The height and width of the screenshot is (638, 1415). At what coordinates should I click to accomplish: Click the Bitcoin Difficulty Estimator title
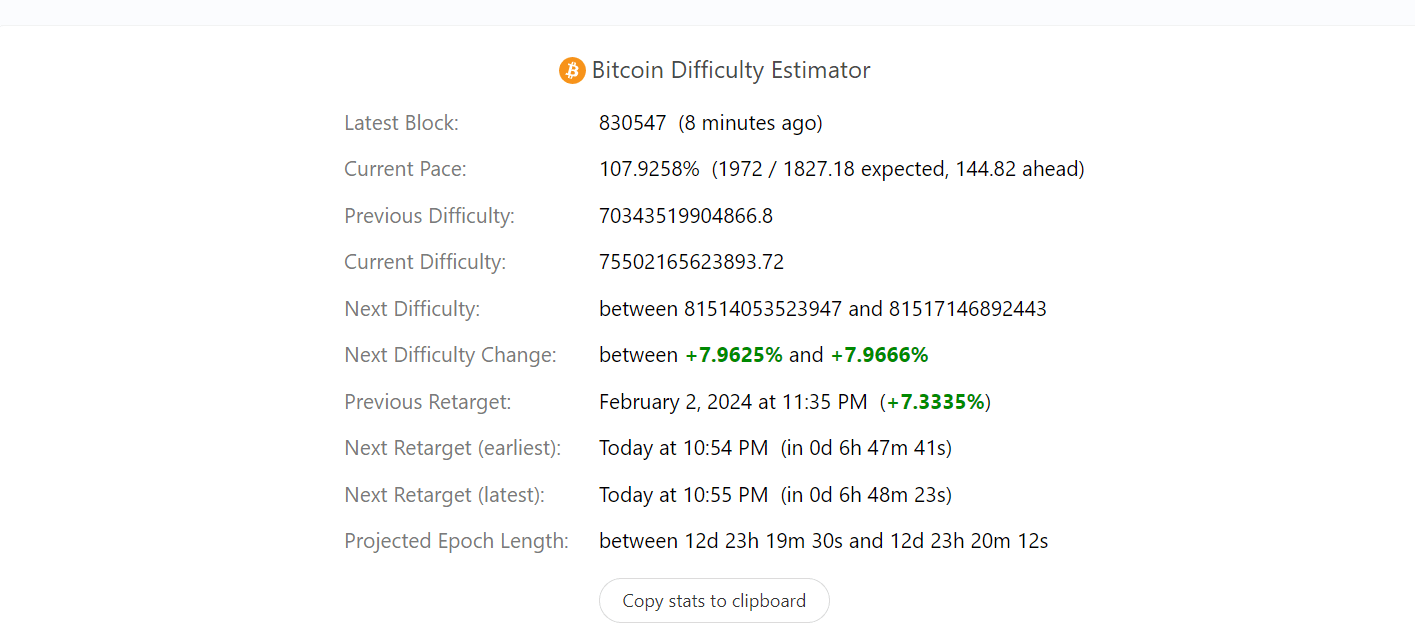point(731,70)
